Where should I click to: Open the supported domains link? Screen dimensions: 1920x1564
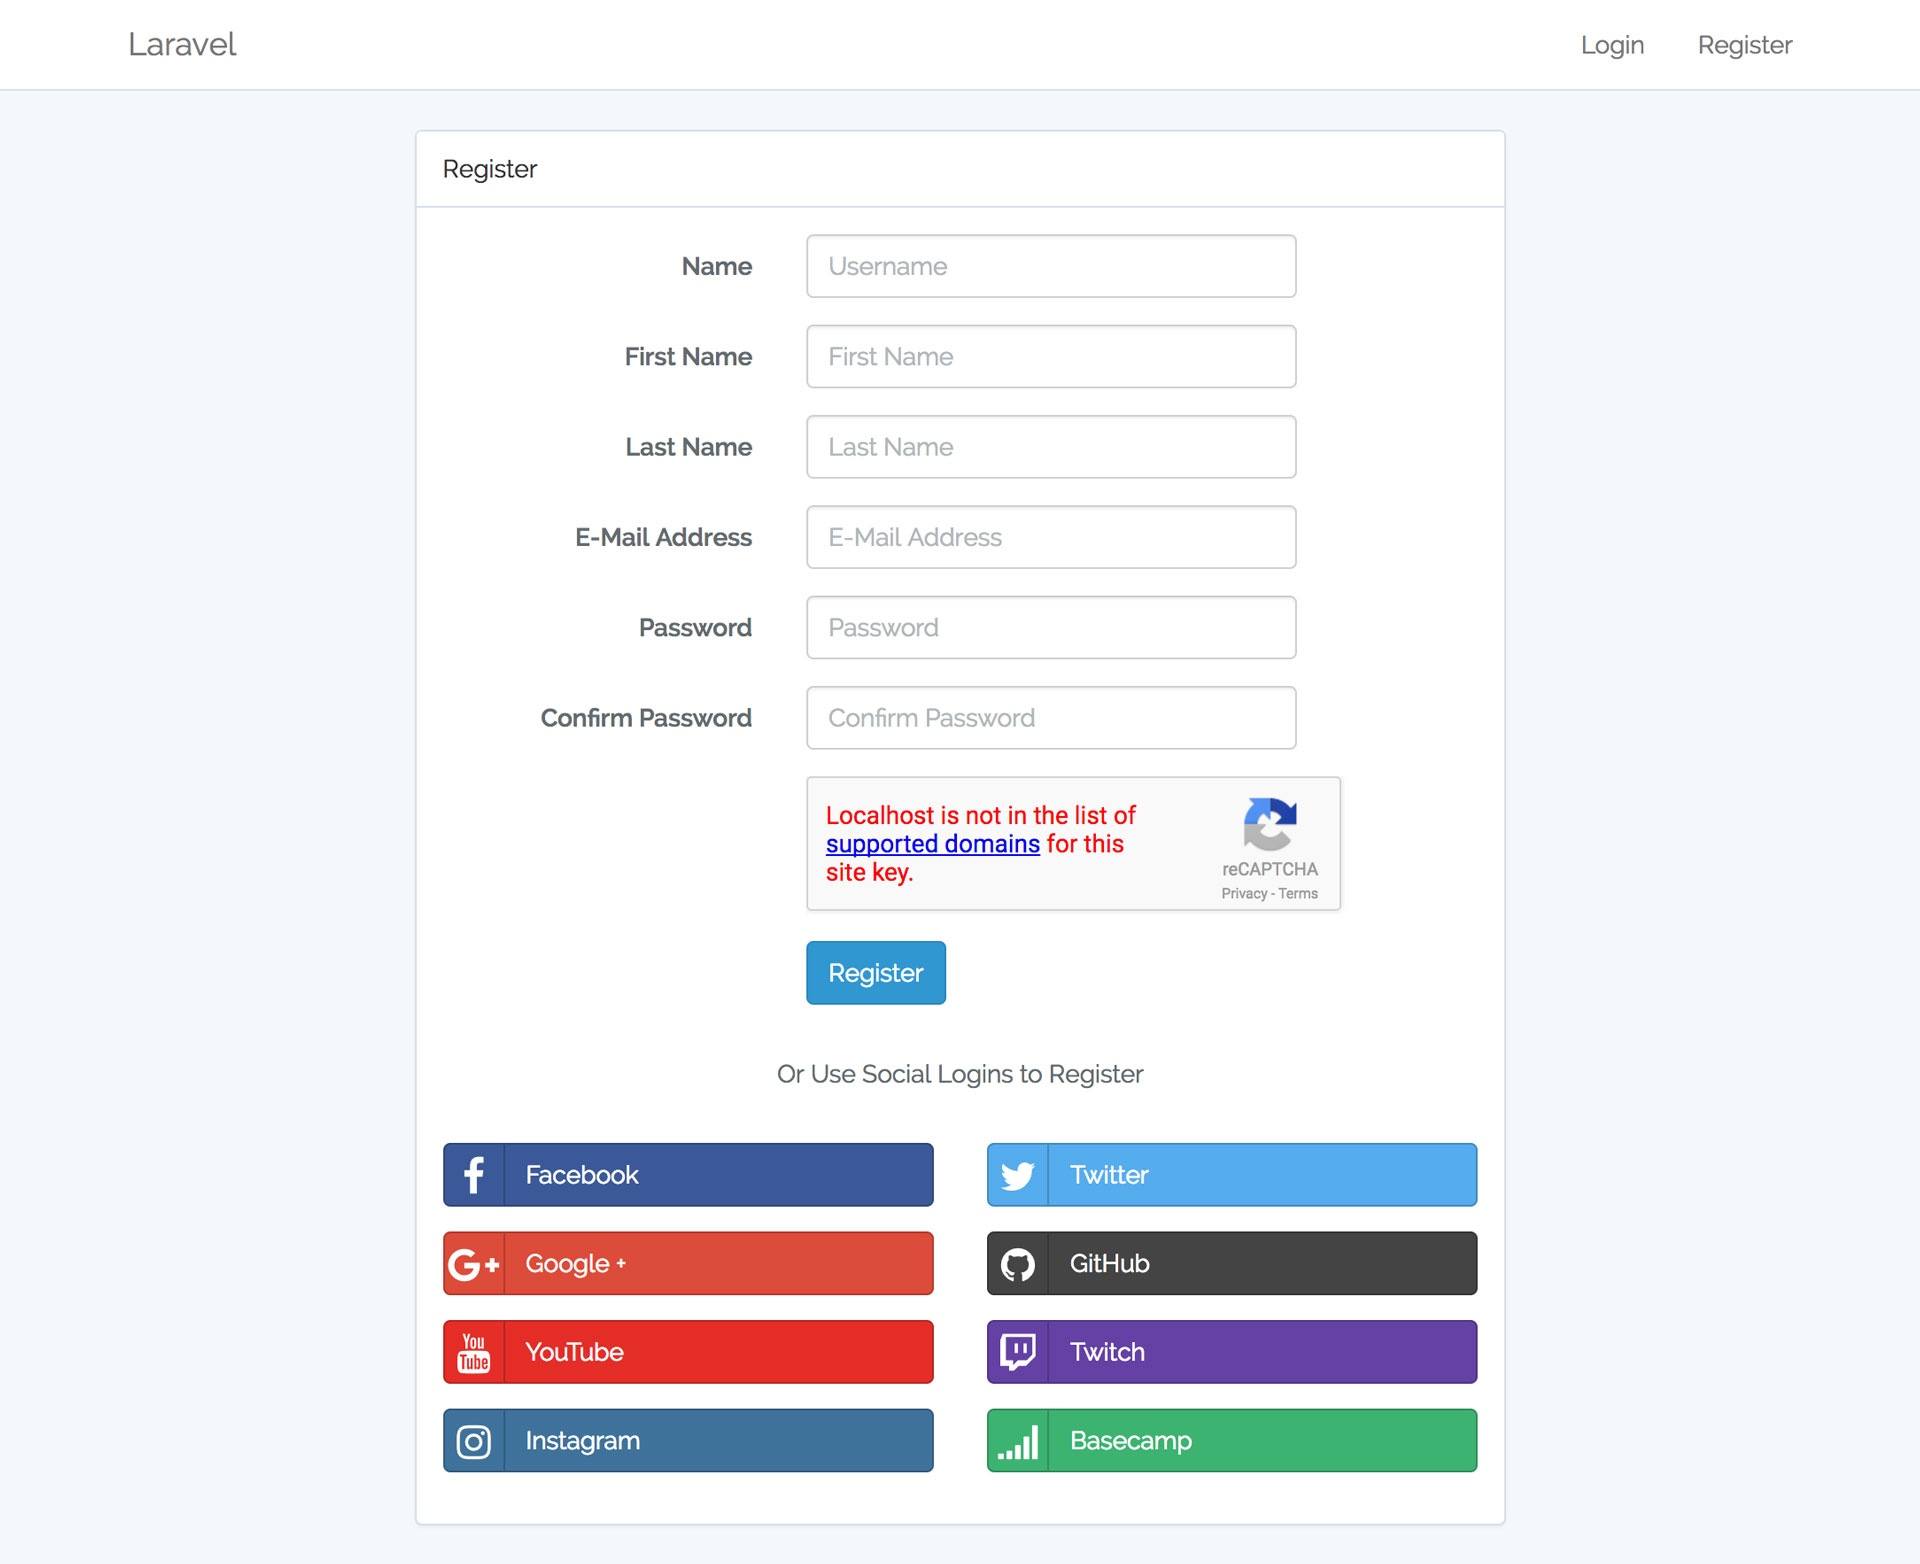931,843
